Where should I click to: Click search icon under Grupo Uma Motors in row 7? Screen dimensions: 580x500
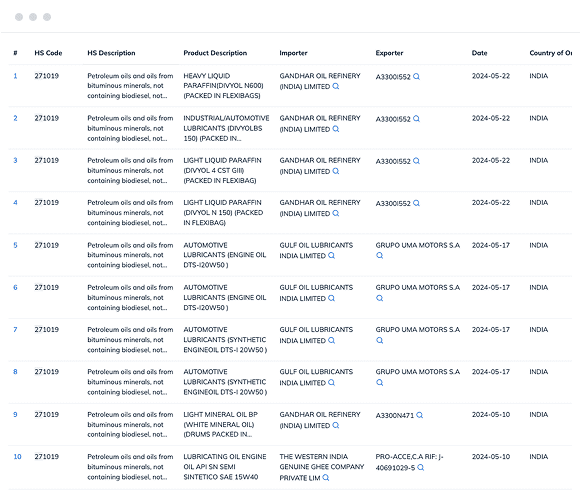coord(380,340)
